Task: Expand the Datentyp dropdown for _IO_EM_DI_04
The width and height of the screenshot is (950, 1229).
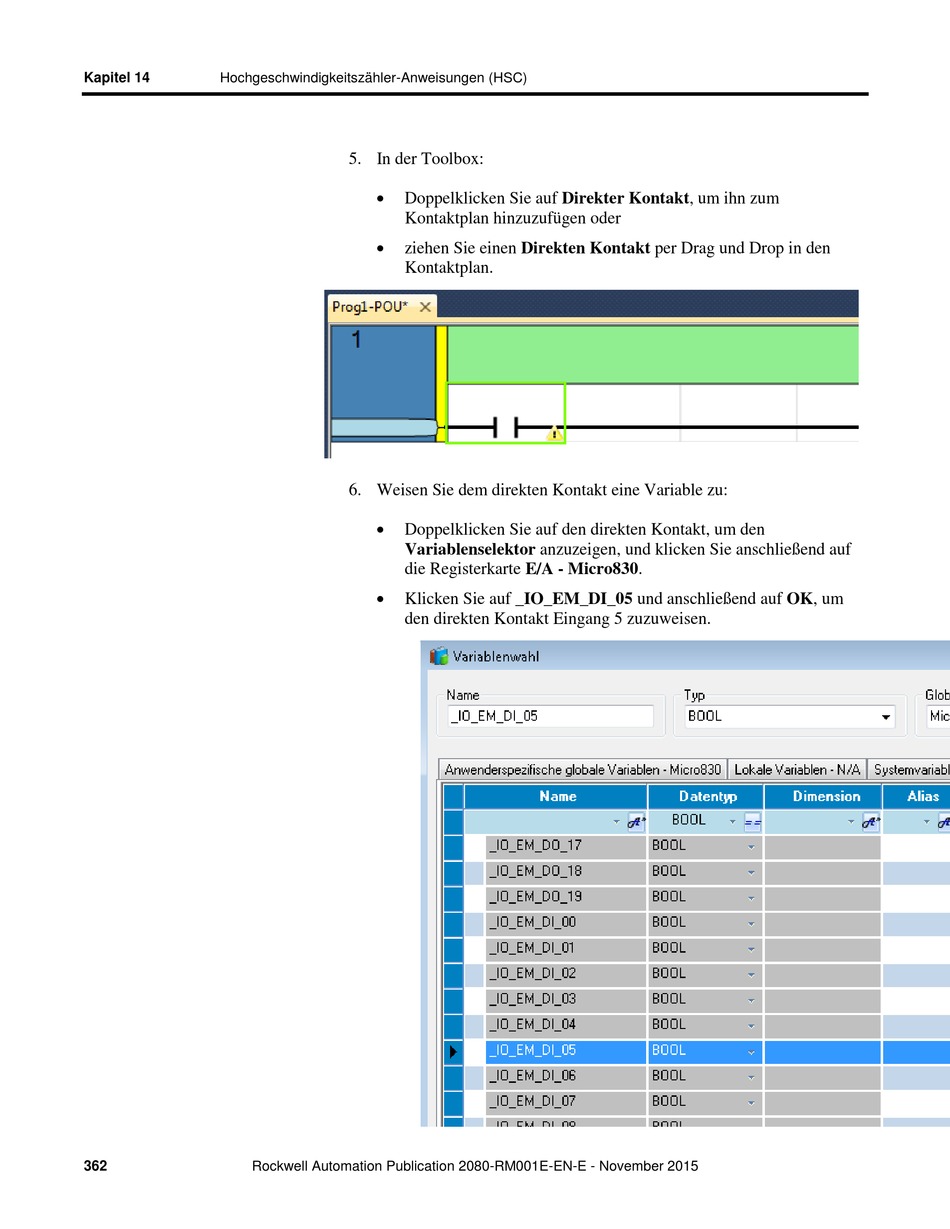Action: (x=751, y=1025)
